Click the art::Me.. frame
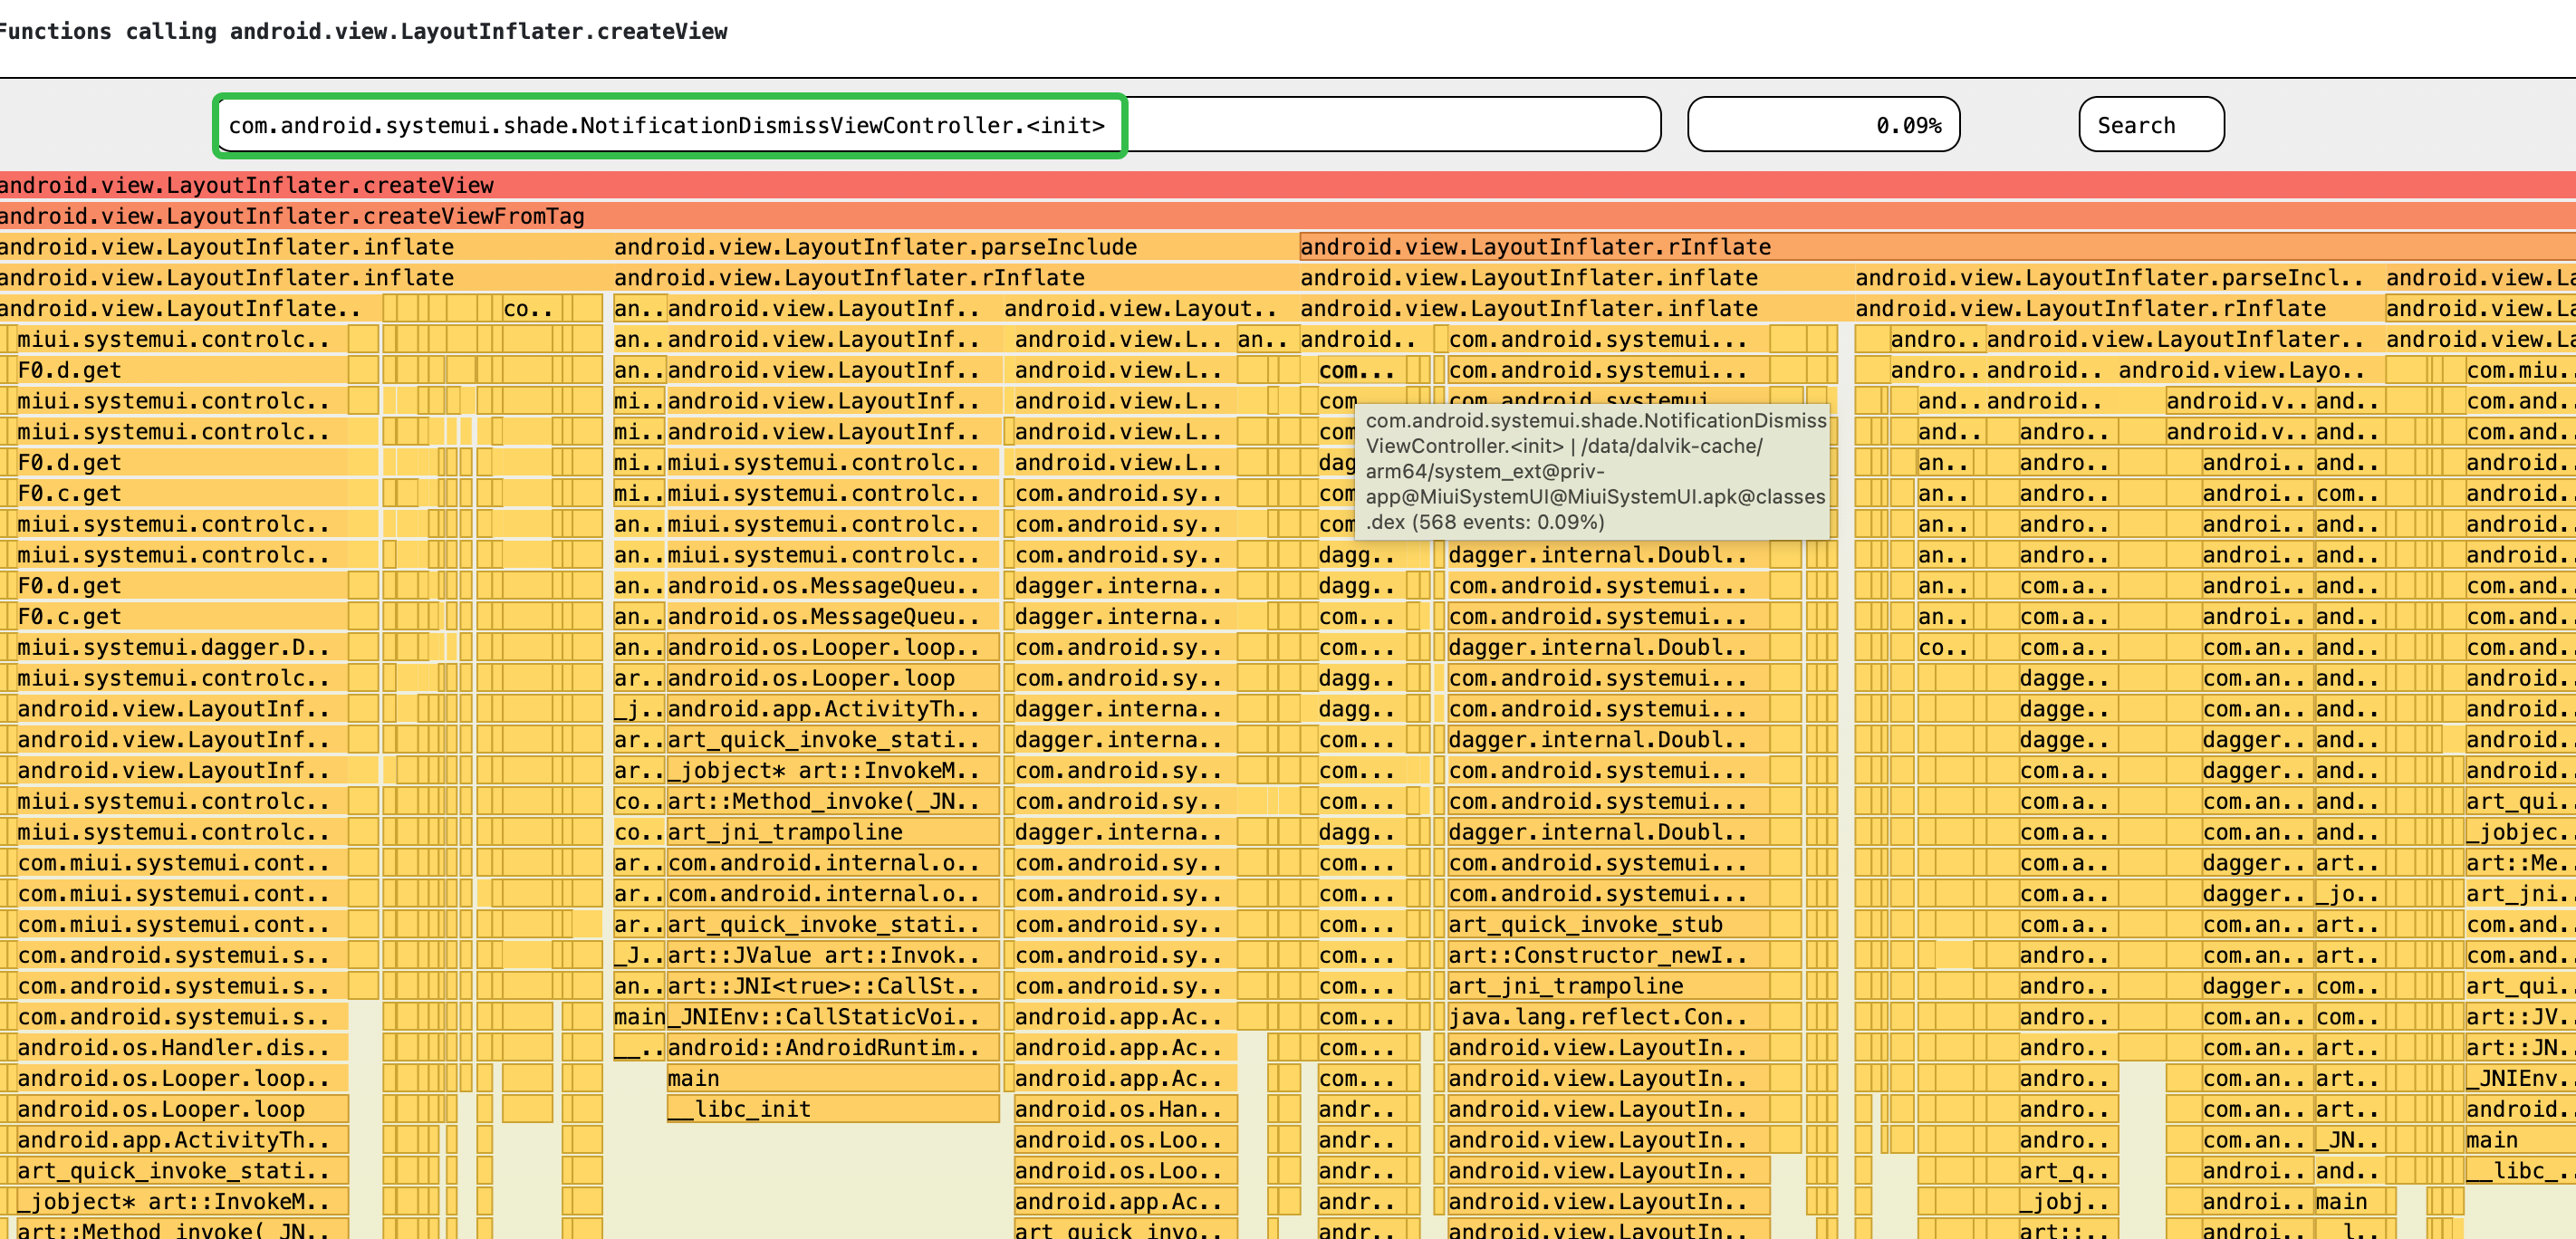This screenshot has width=2576, height=1239. (2520, 863)
